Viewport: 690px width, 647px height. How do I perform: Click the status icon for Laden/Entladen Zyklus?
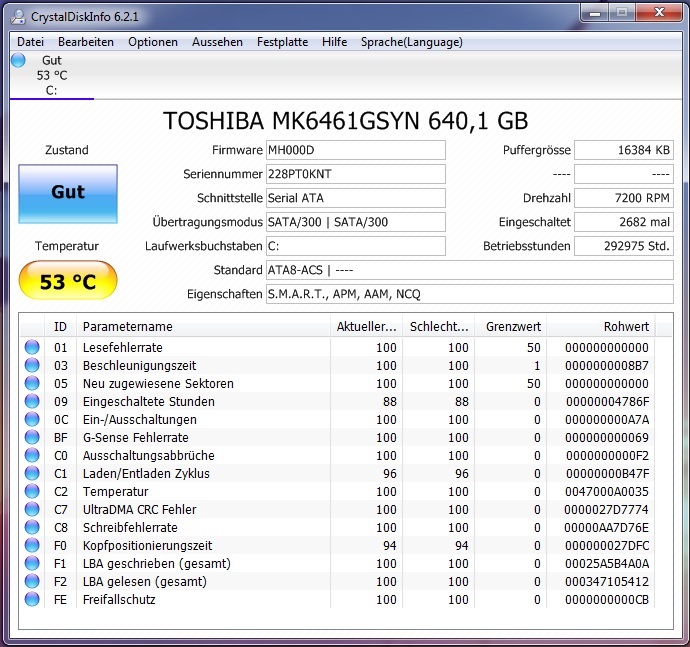[32, 474]
